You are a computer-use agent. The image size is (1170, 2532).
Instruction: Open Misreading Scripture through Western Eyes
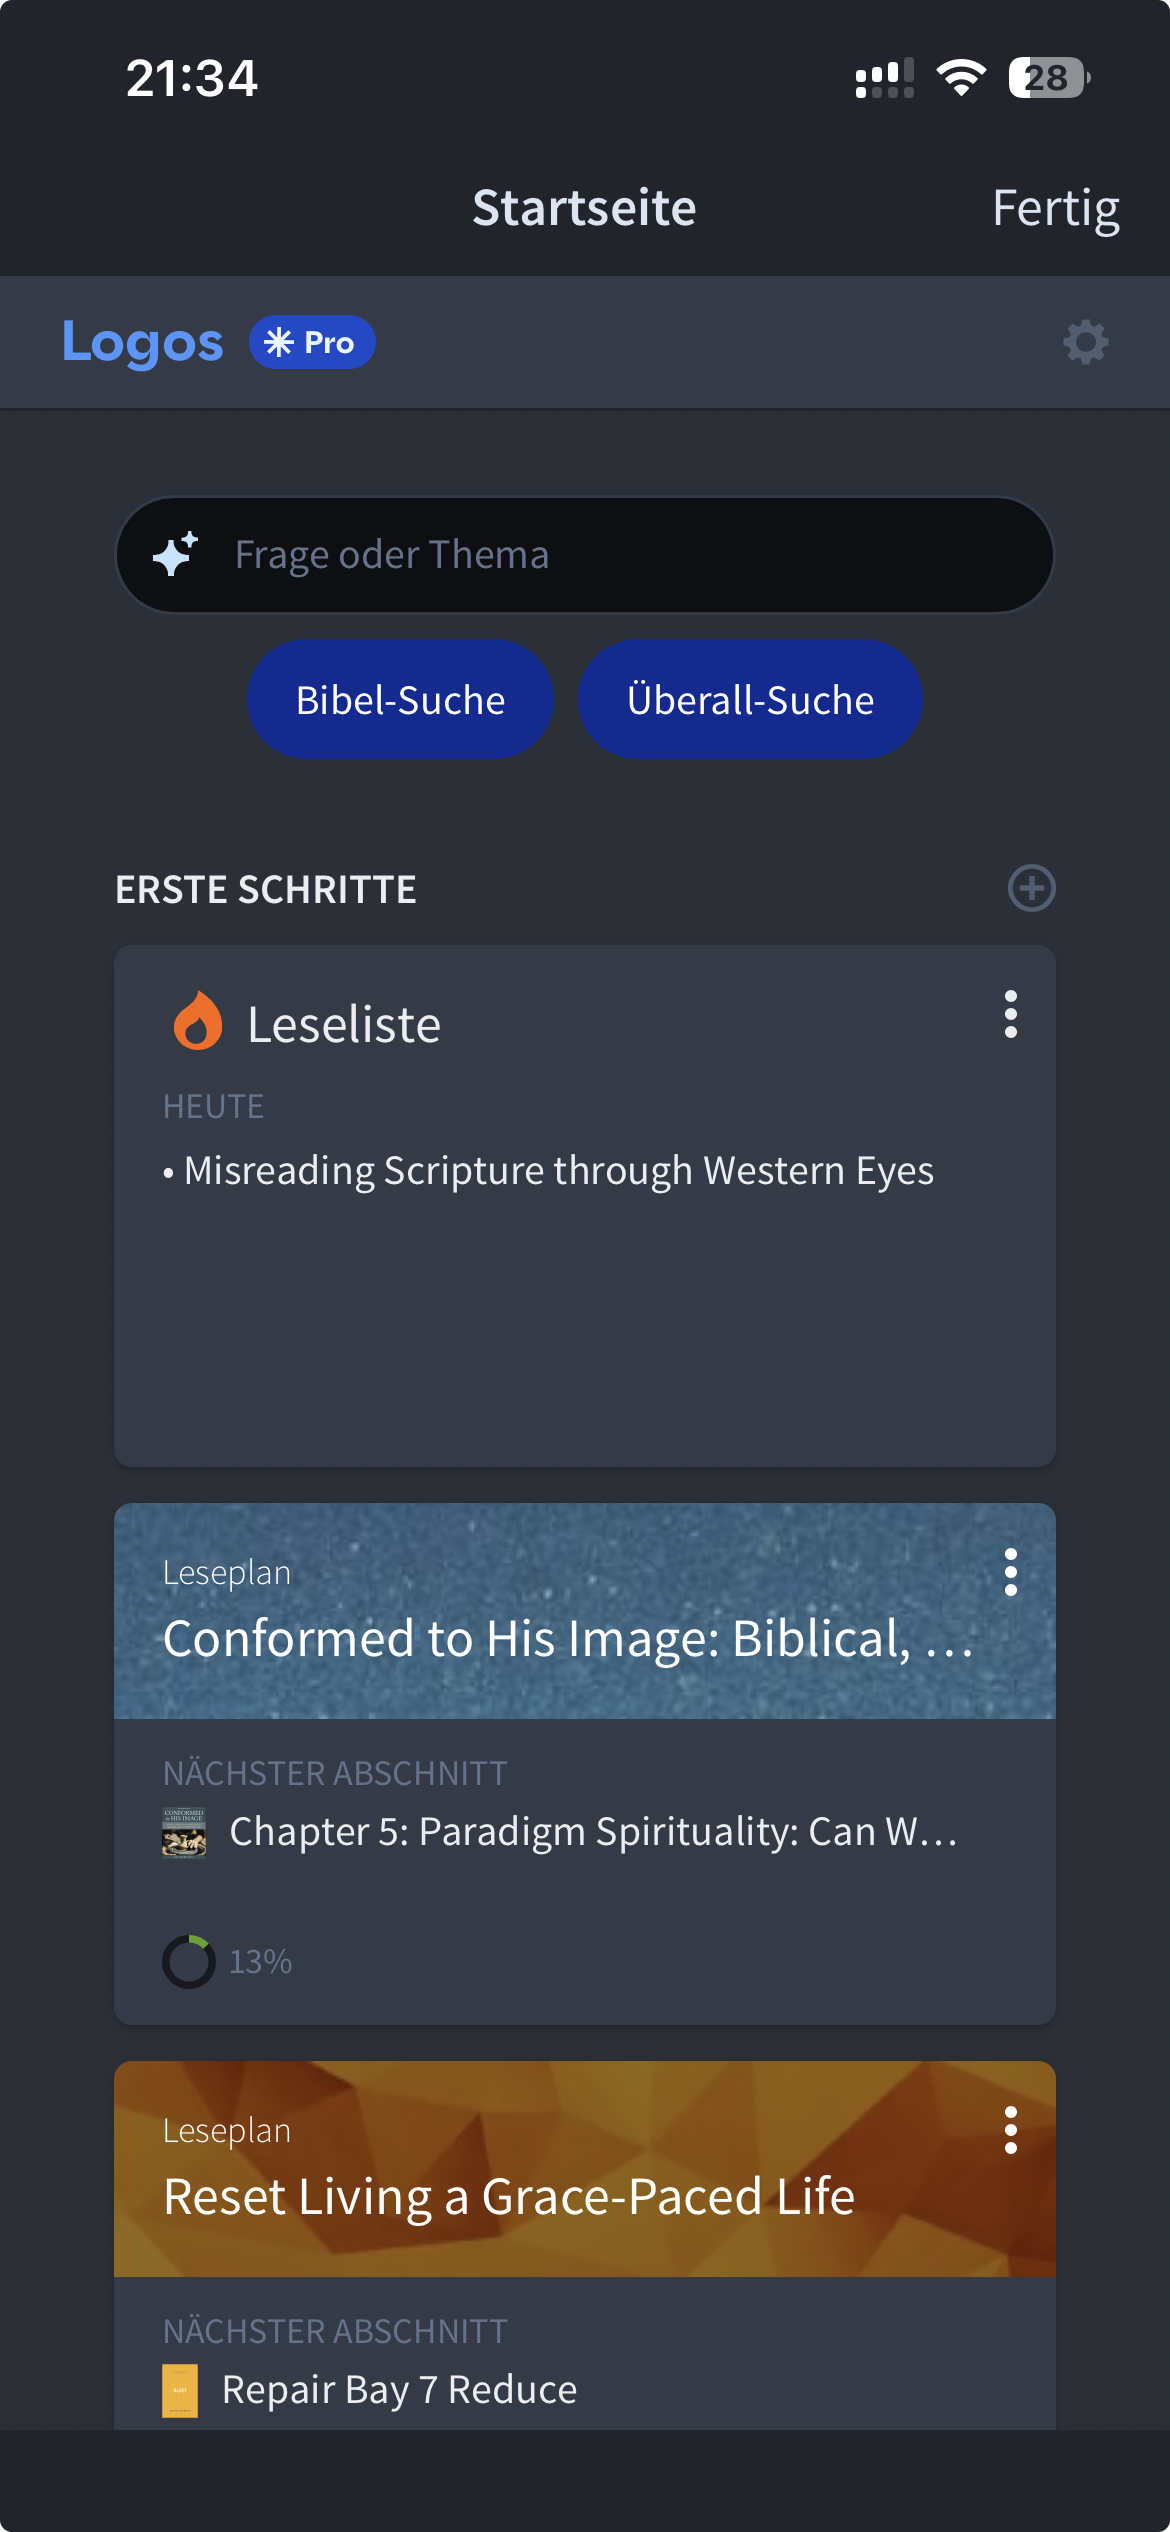click(x=558, y=1171)
